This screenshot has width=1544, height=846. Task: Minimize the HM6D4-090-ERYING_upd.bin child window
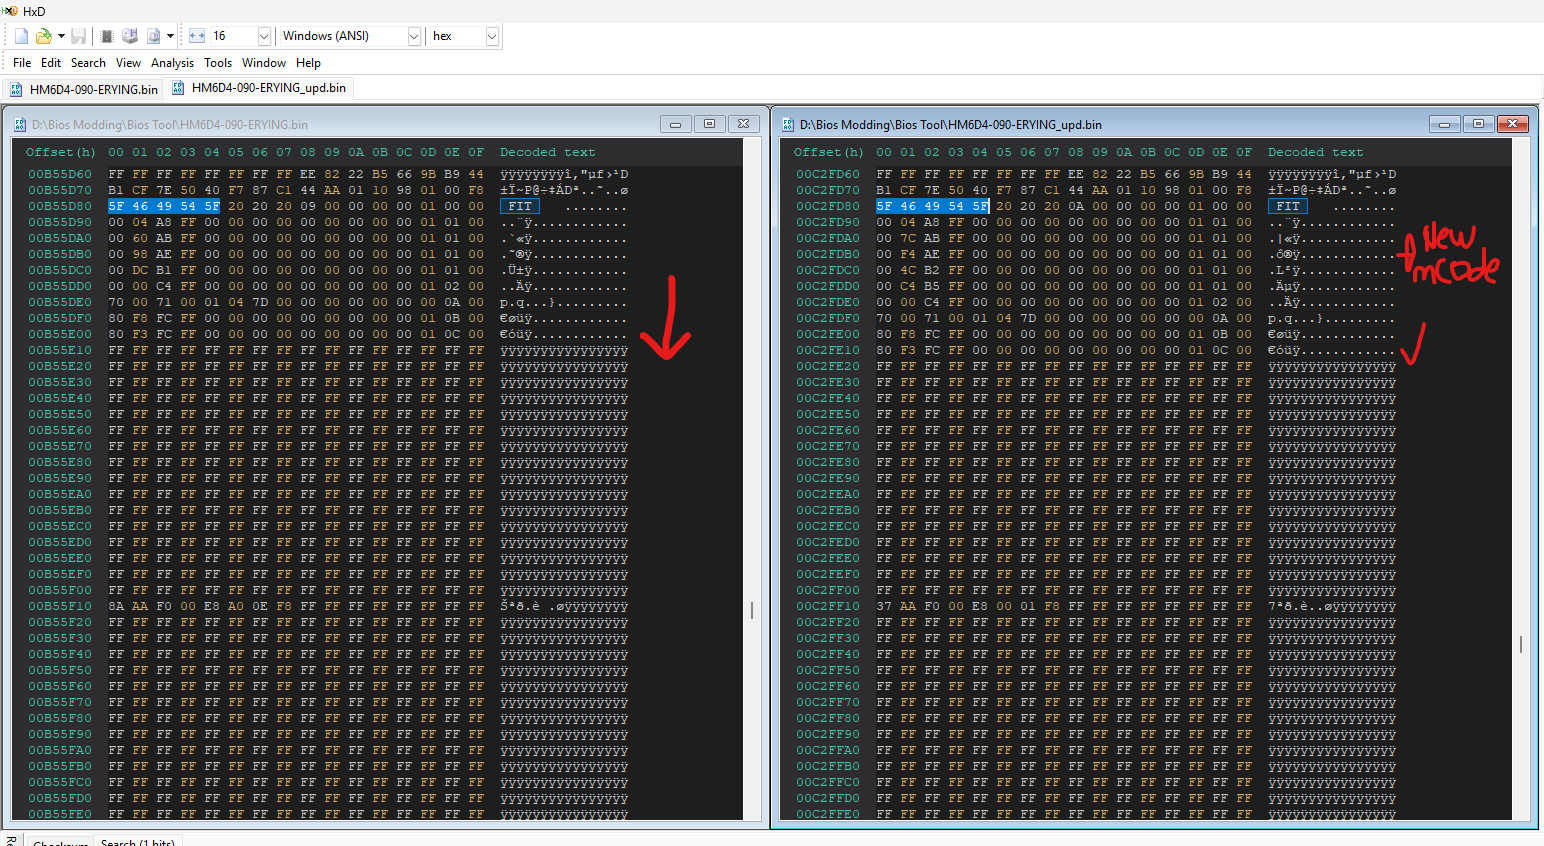pyautogui.click(x=1444, y=124)
